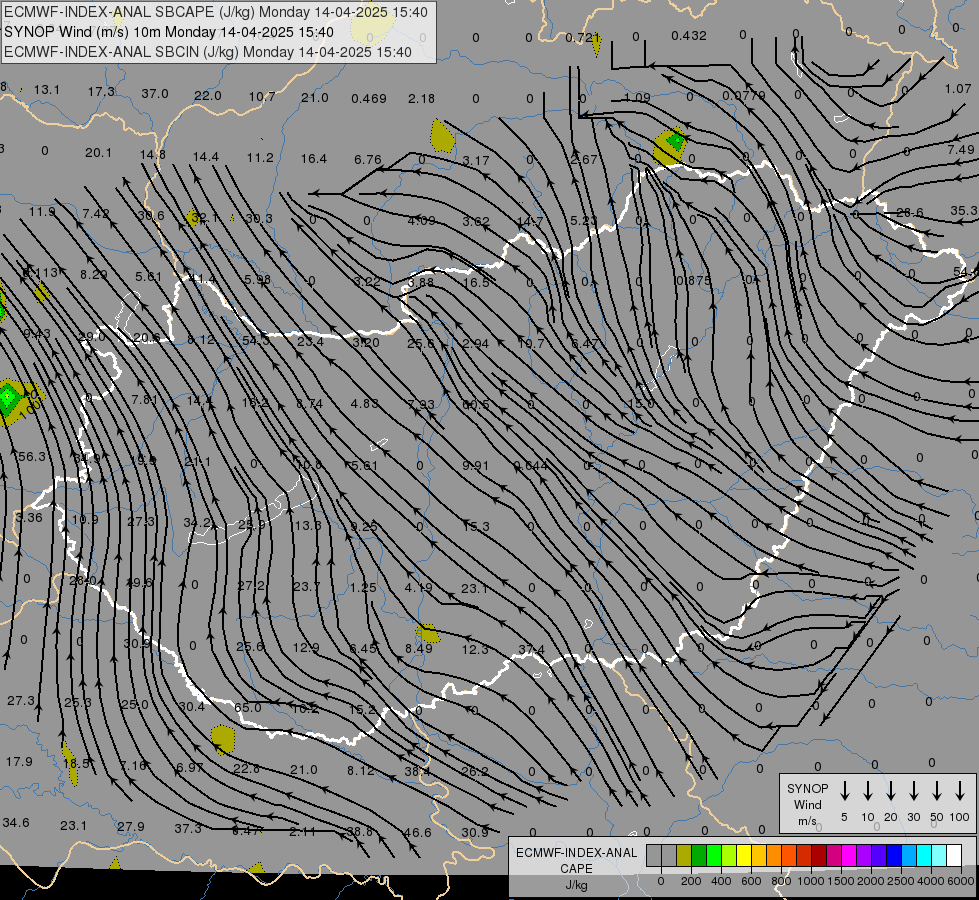Select the olive CAPE patch above value 22.8
Viewport: 979px width, 900px height.
223,739
